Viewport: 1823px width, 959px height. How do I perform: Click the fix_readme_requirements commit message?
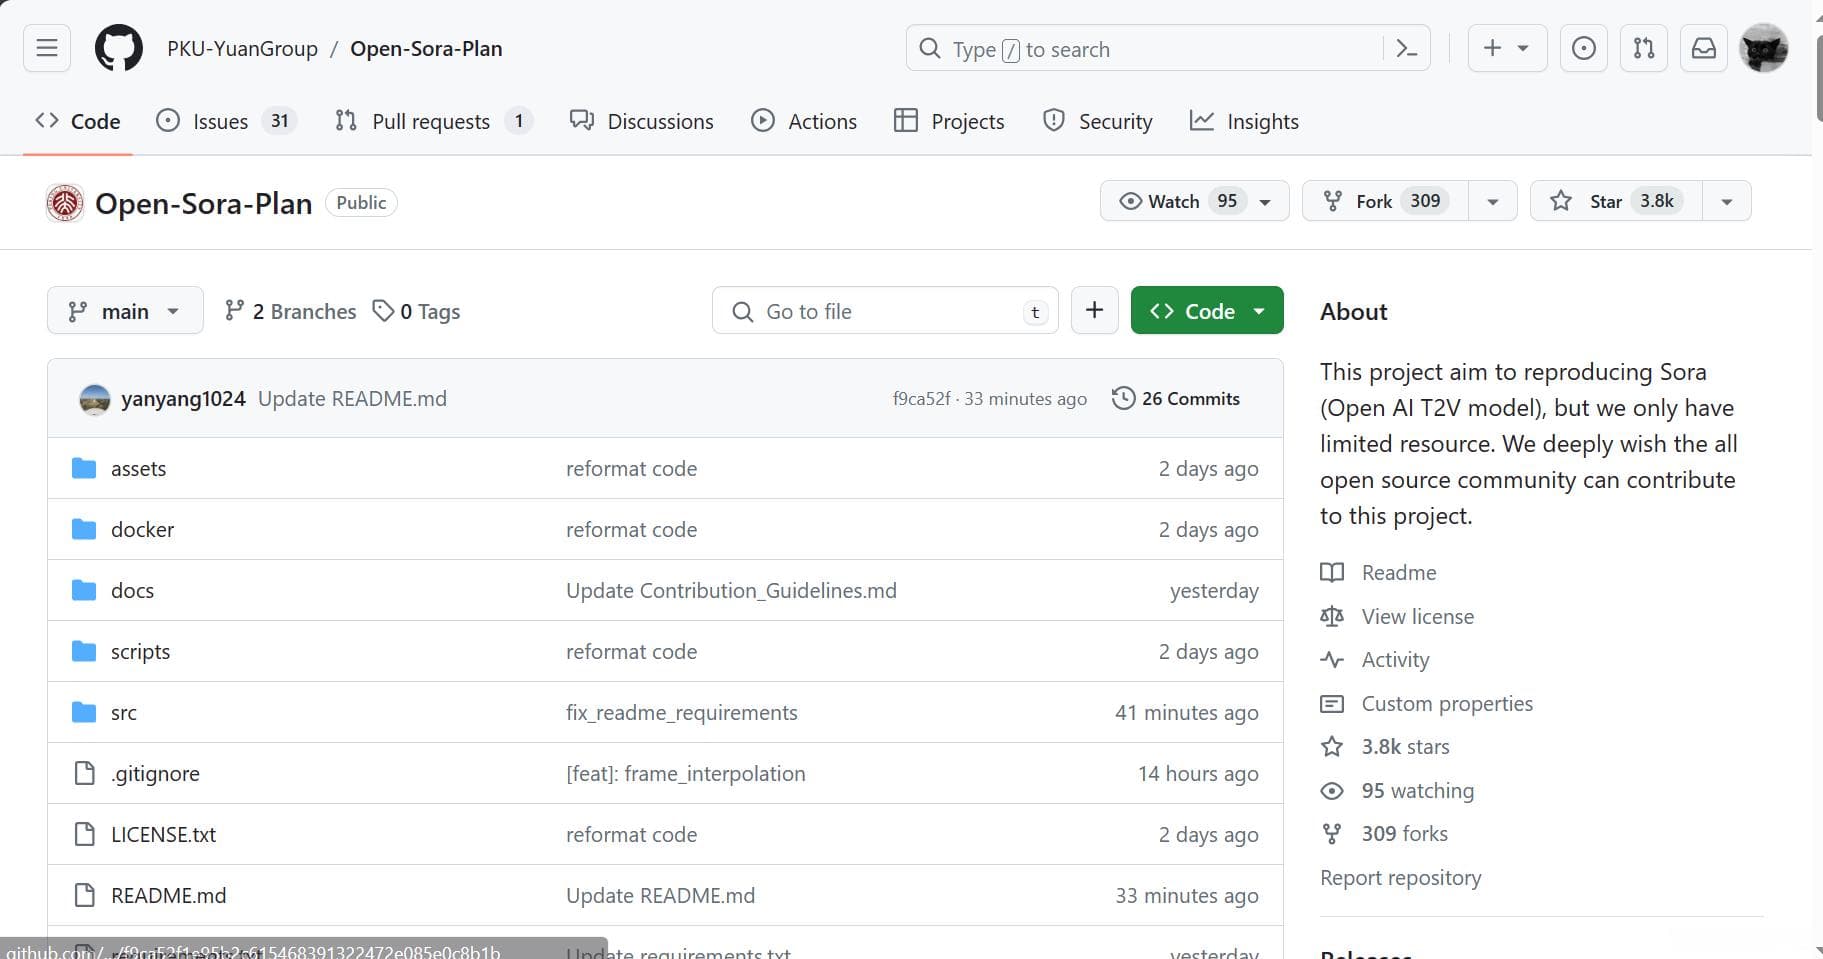[682, 712]
